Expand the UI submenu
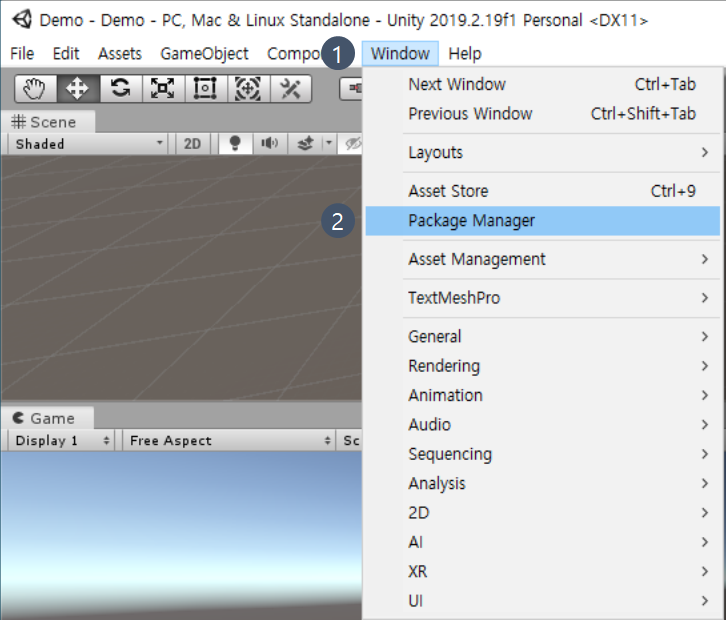This screenshot has height=620, width=726. 543,601
